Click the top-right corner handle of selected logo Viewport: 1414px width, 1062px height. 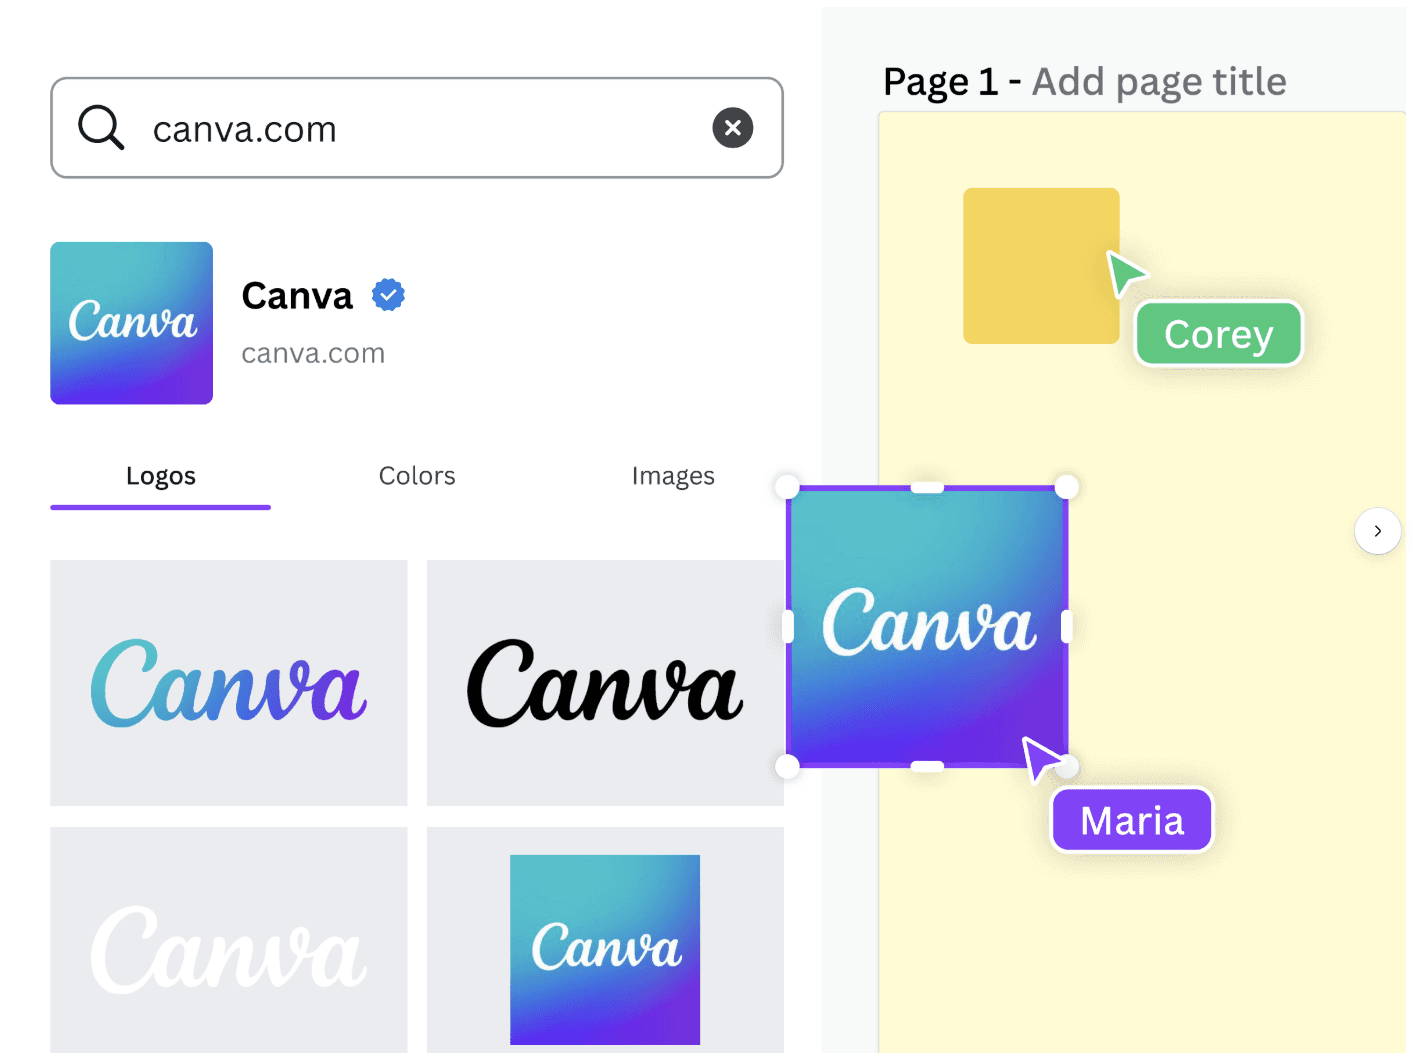click(x=1067, y=487)
